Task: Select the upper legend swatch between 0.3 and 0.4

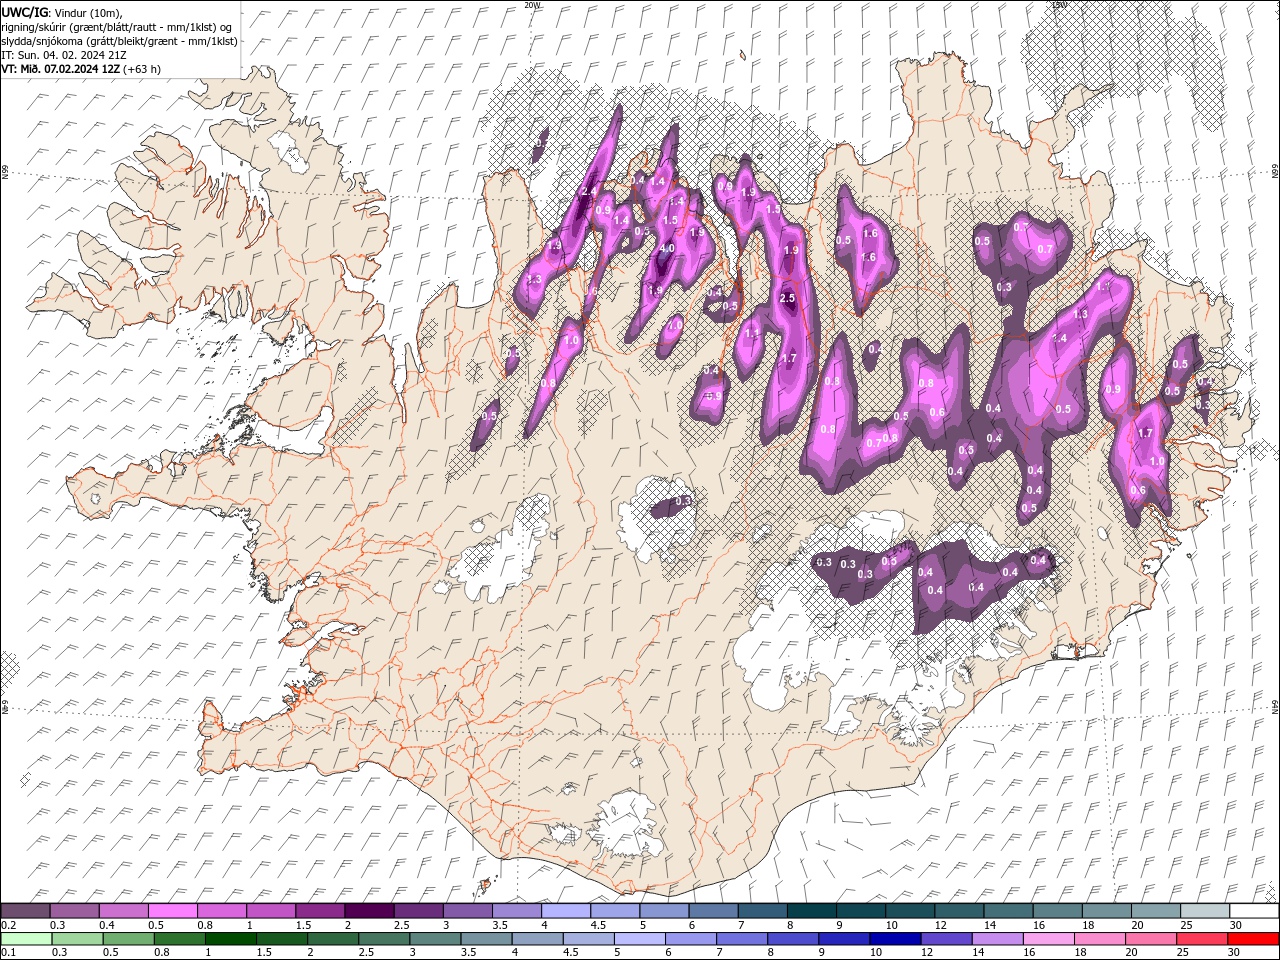Action: [x=75, y=911]
